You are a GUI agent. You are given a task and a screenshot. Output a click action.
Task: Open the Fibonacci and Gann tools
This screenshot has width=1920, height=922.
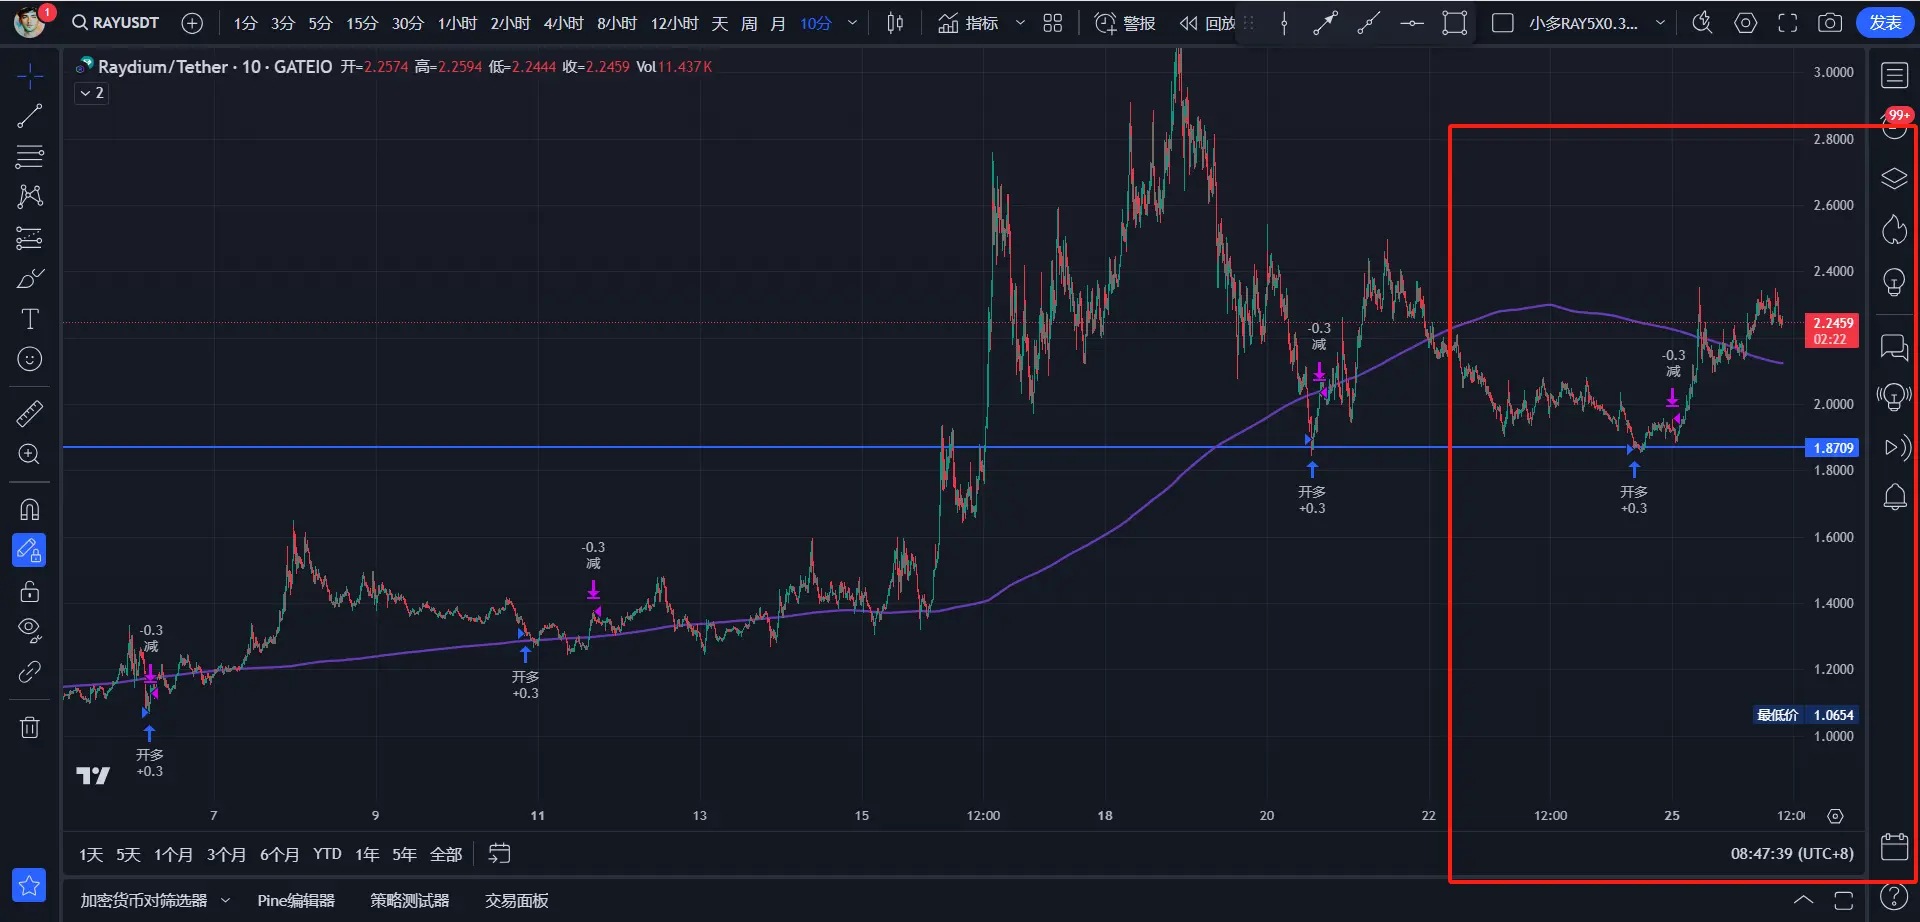30,156
